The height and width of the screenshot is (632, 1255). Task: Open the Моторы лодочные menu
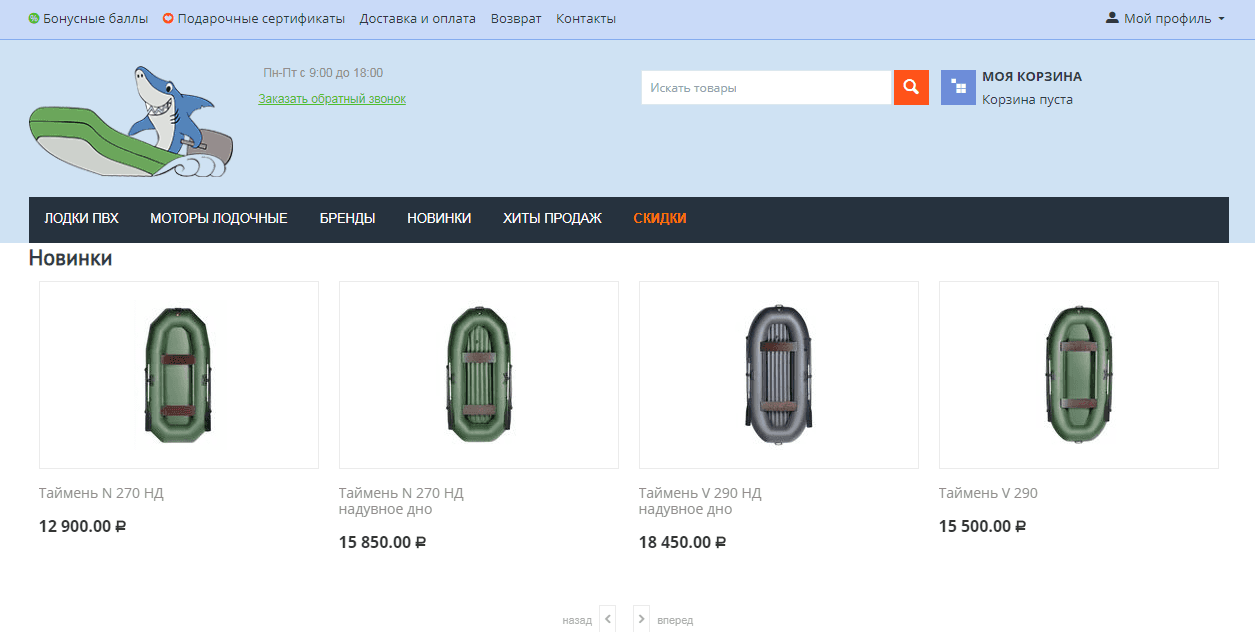click(x=219, y=218)
